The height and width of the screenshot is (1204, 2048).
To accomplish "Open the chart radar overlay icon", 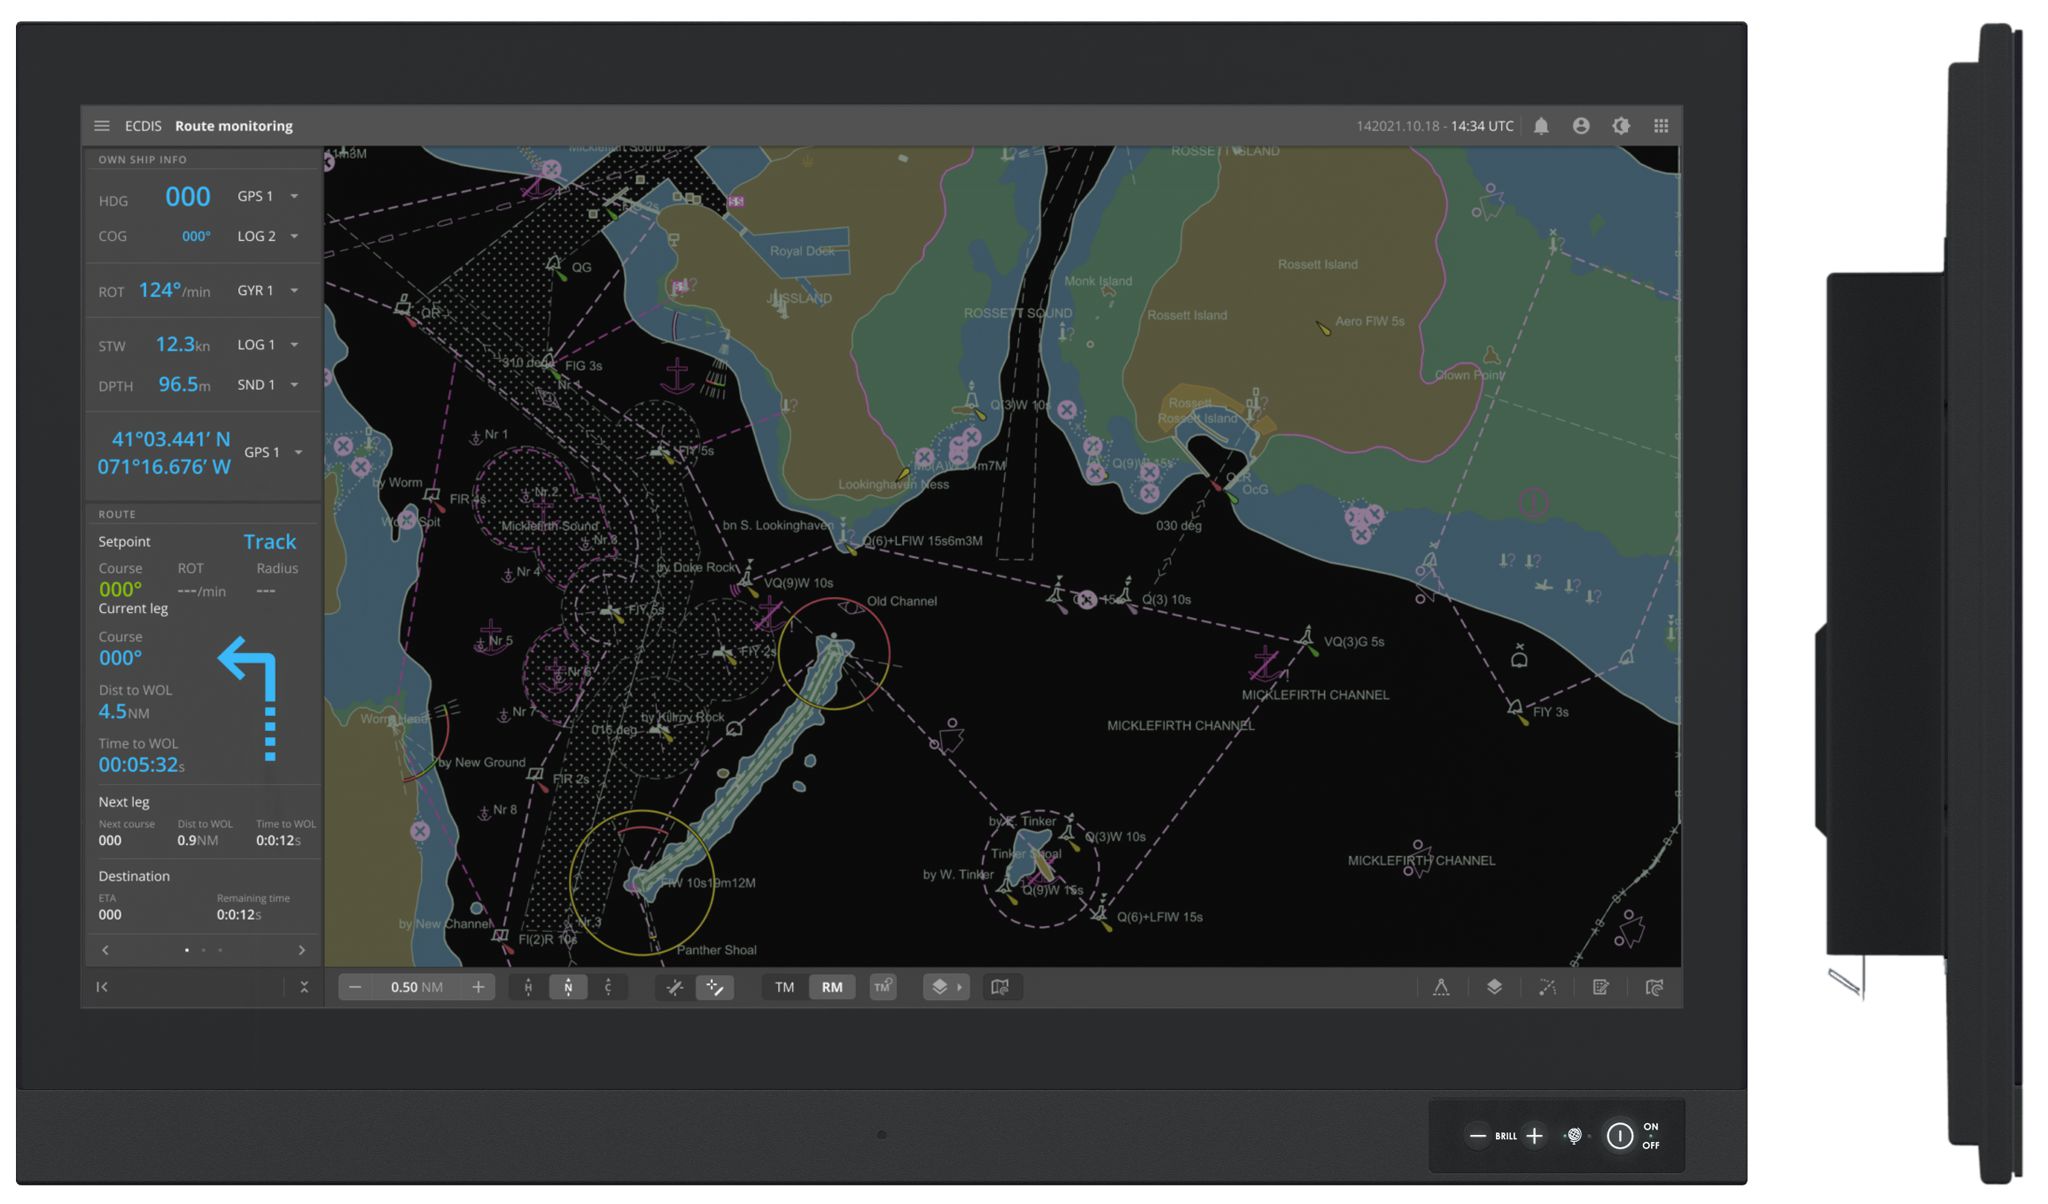I will pyautogui.click(x=1654, y=987).
